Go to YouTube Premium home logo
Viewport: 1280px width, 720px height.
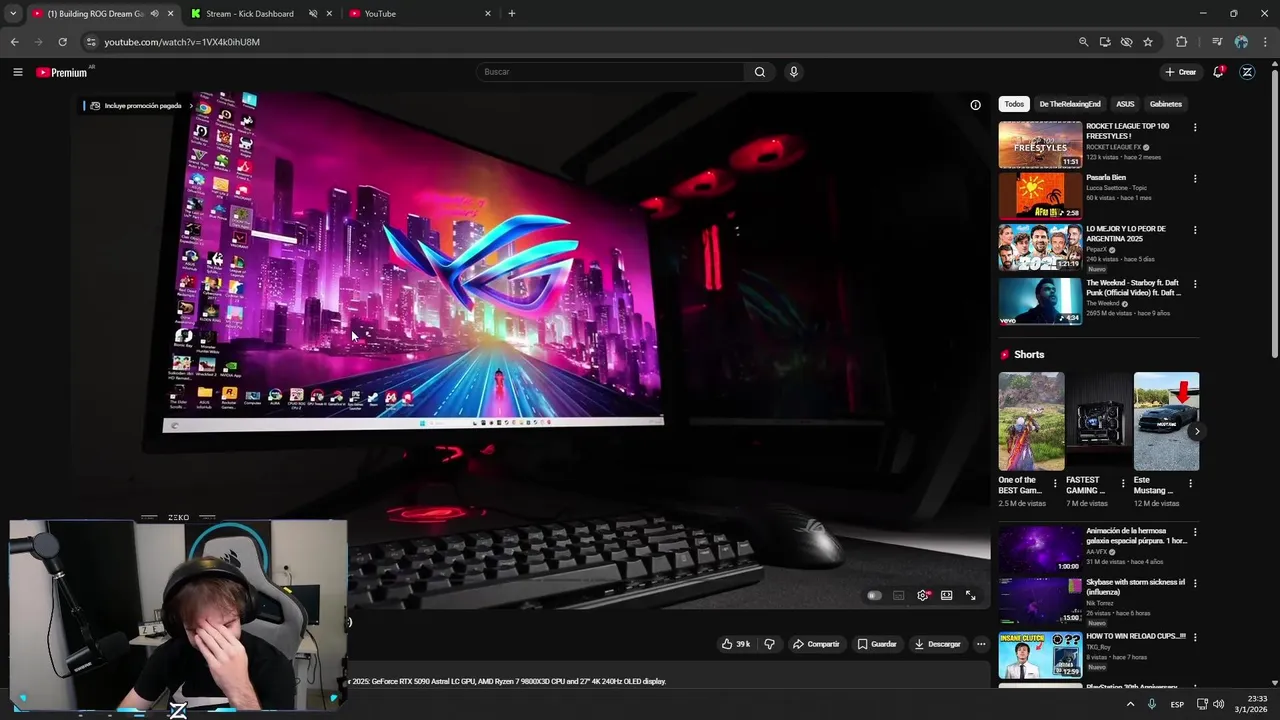pyautogui.click(x=63, y=72)
